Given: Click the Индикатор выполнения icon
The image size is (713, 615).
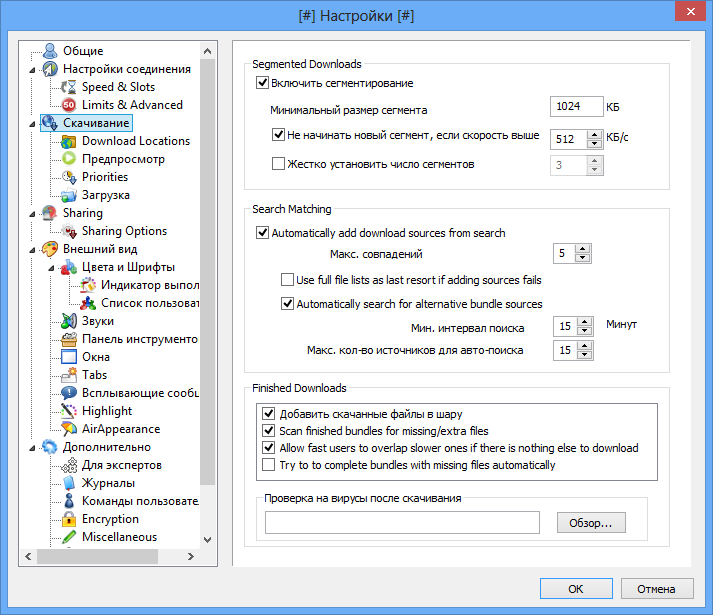Looking at the screenshot, I should click(x=88, y=285).
